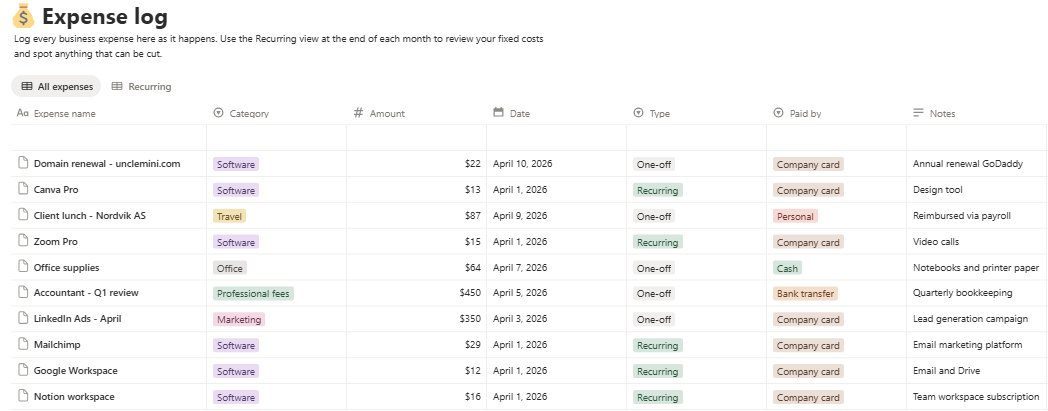Click the calendar icon in Date header
The image size is (1048, 411).
tap(498, 113)
